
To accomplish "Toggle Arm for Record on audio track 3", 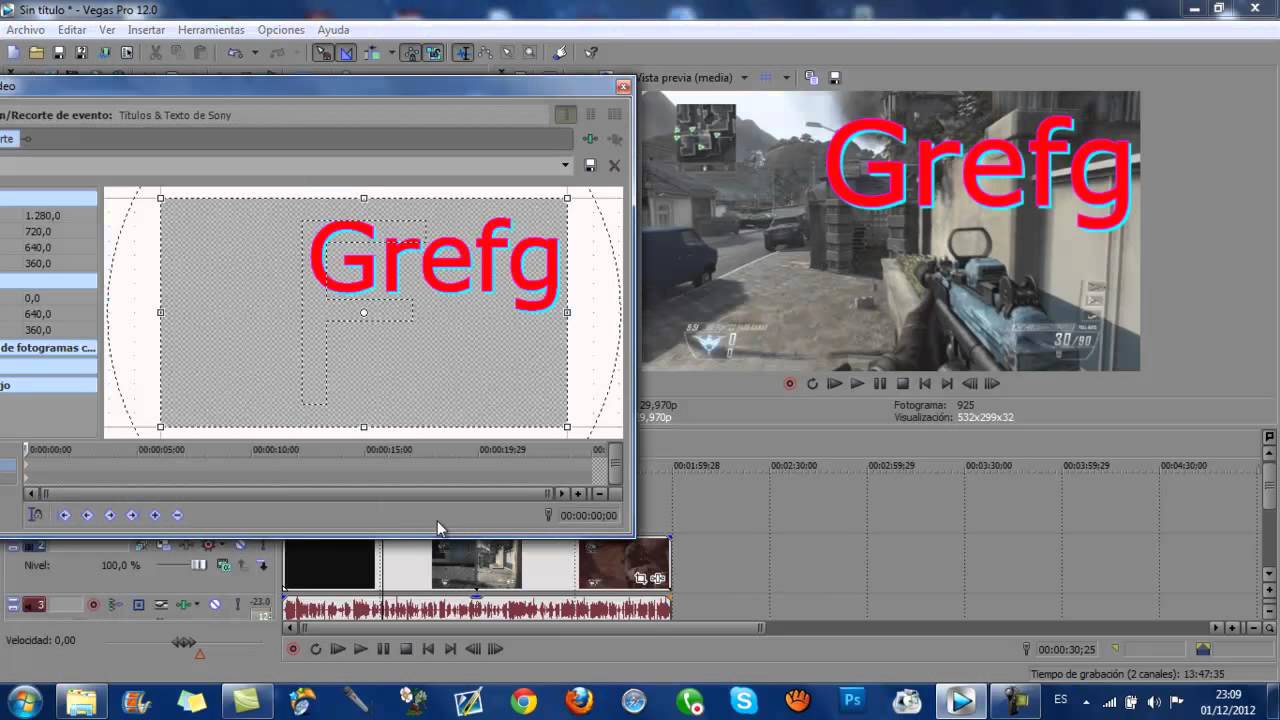I will 93,605.
